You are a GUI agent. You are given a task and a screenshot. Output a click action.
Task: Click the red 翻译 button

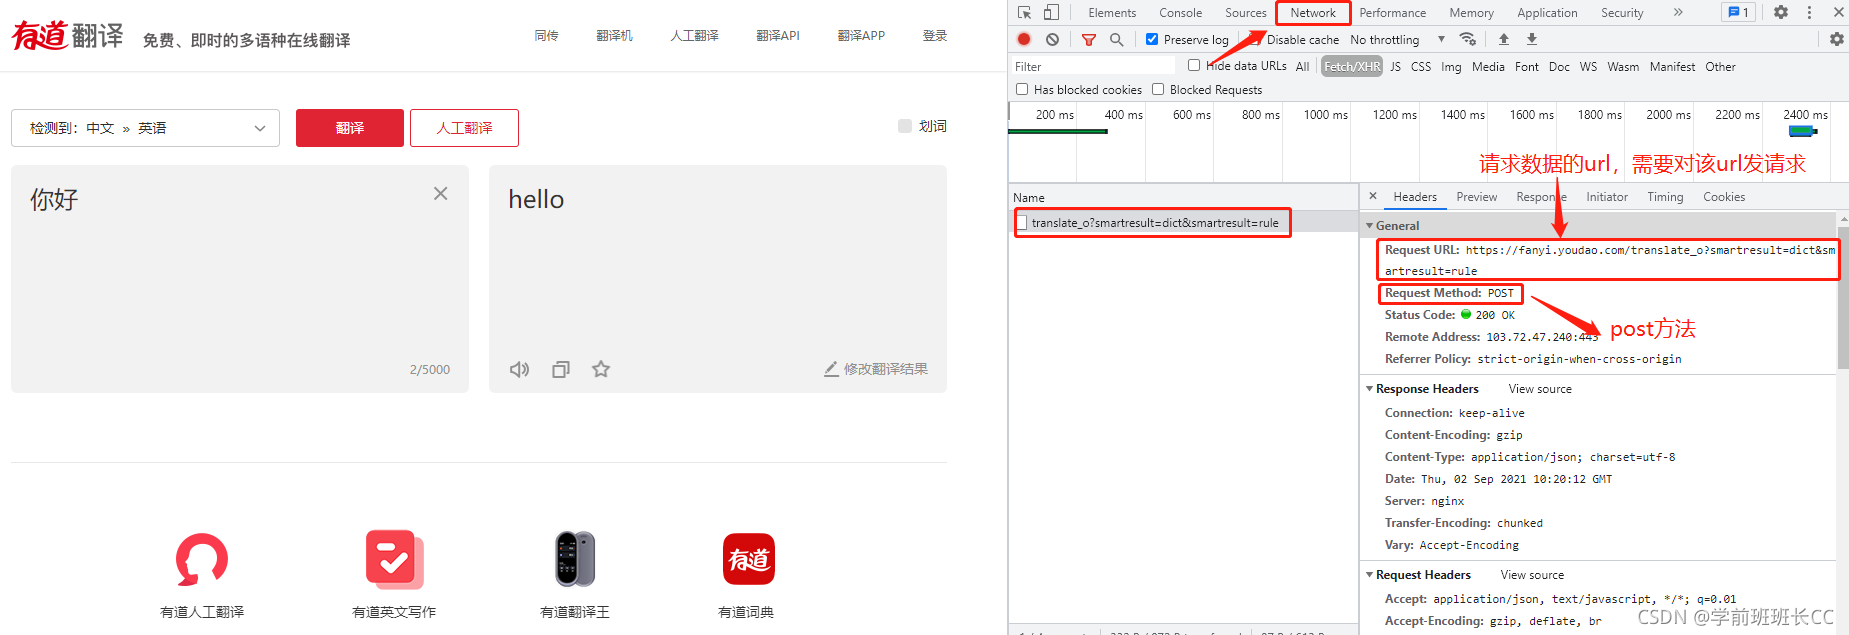(x=350, y=128)
